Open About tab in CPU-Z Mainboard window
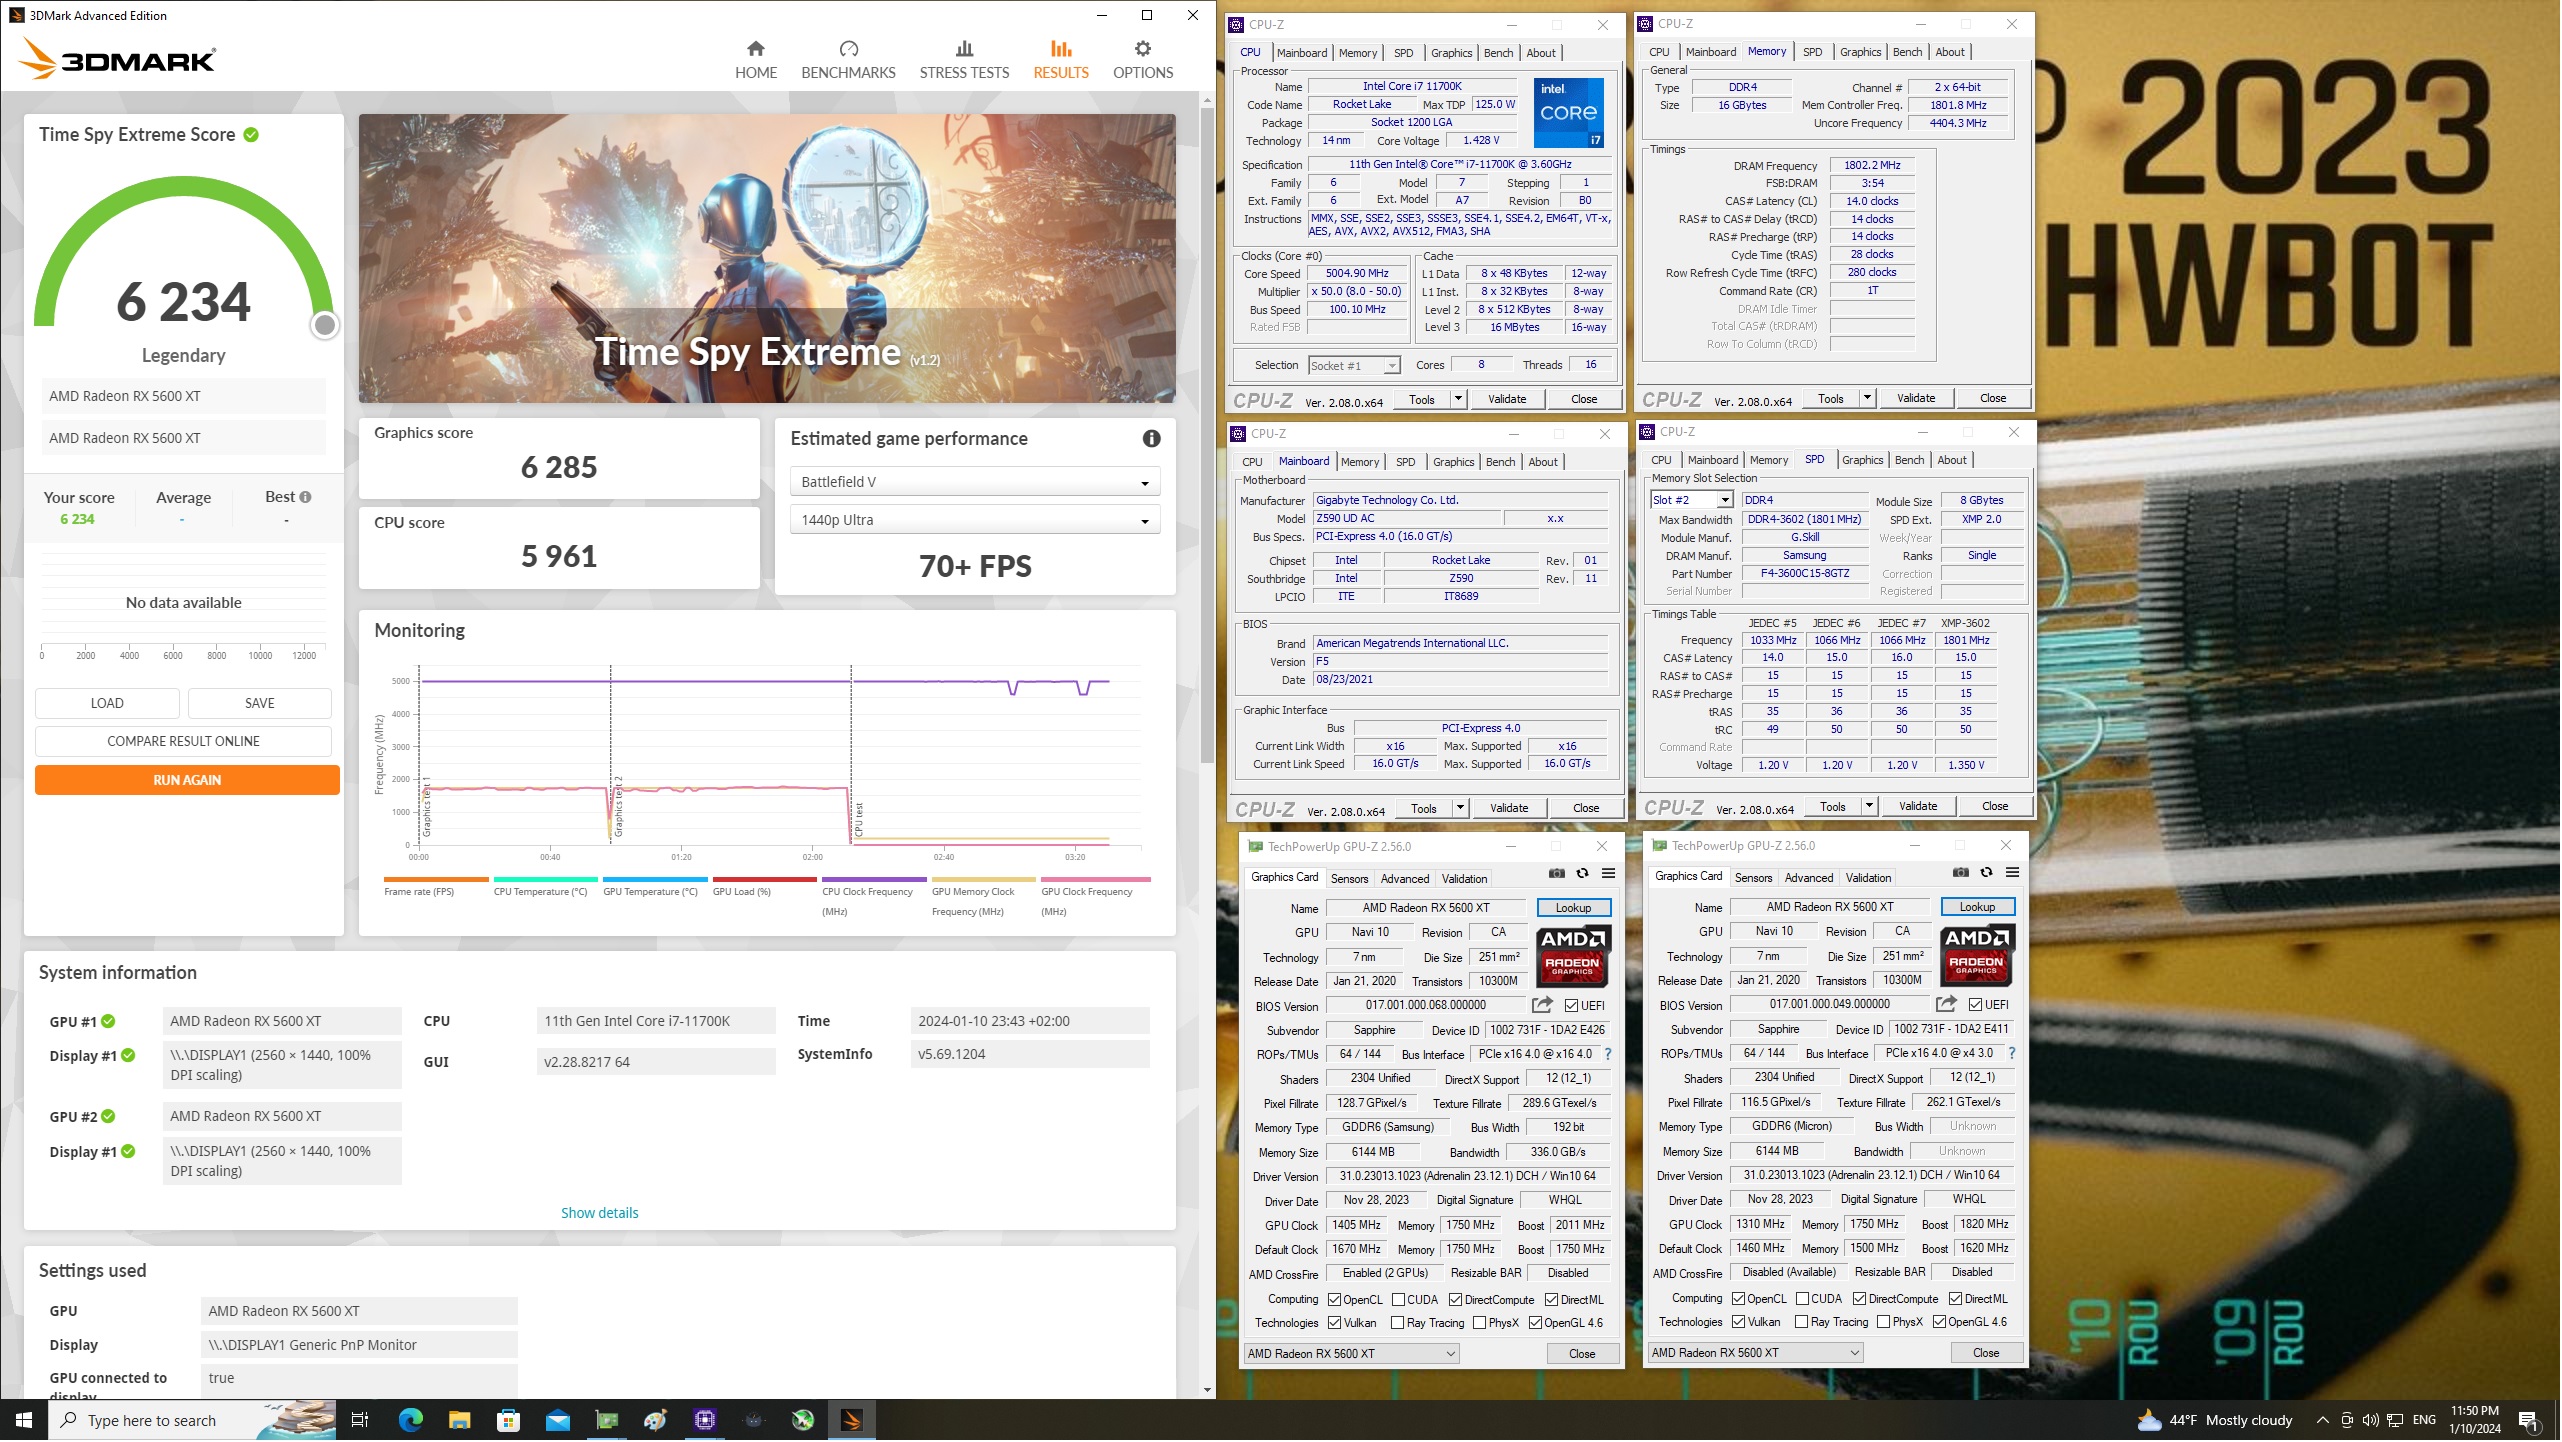The width and height of the screenshot is (2562, 1442). (x=1544, y=463)
